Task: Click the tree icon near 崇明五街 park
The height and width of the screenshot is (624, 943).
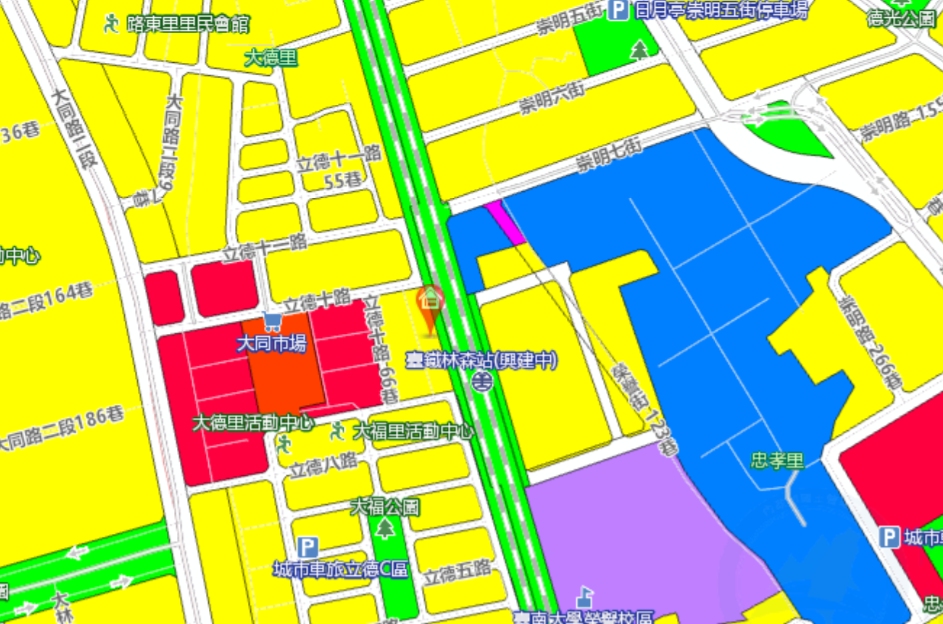Action: (638, 48)
